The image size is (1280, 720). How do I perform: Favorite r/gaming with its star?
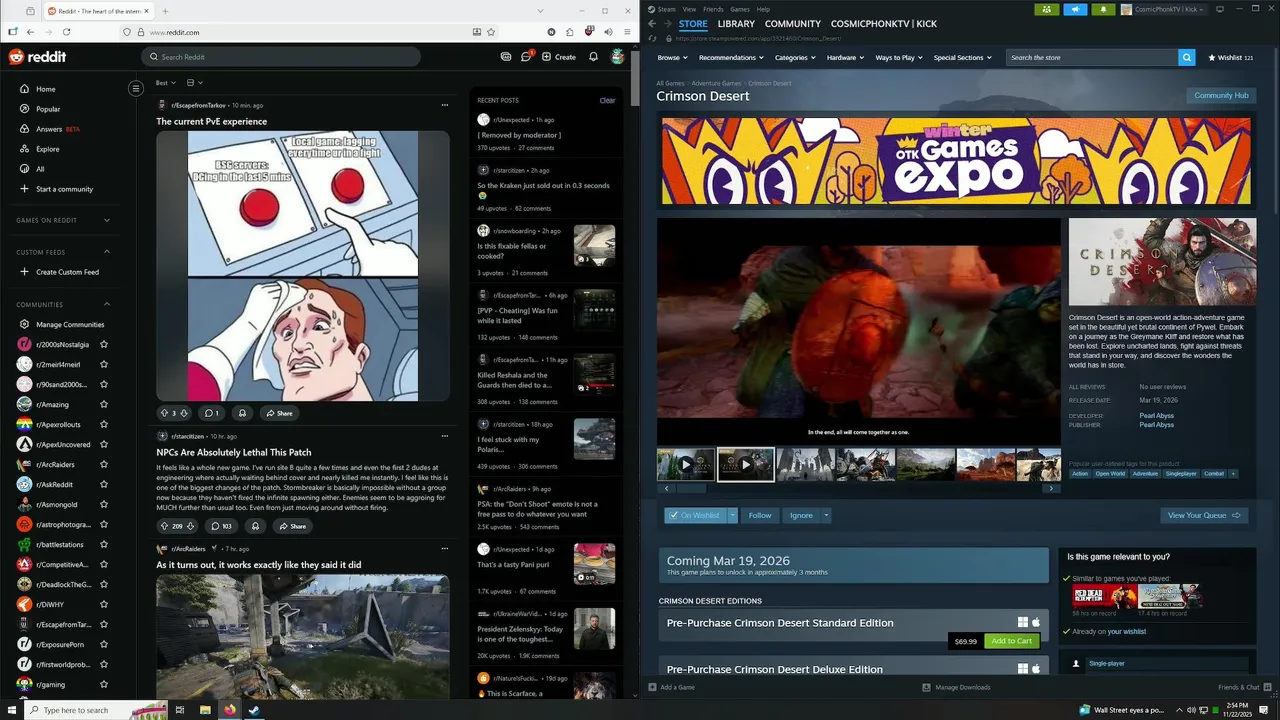pos(103,684)
